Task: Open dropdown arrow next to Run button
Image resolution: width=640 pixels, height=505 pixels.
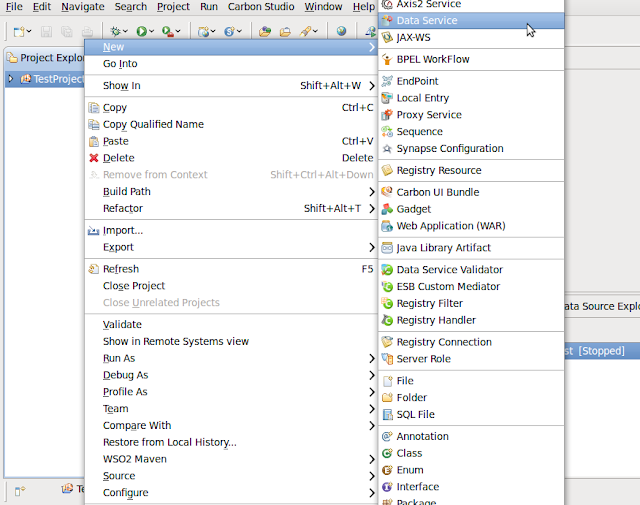Action: [152, 31]
